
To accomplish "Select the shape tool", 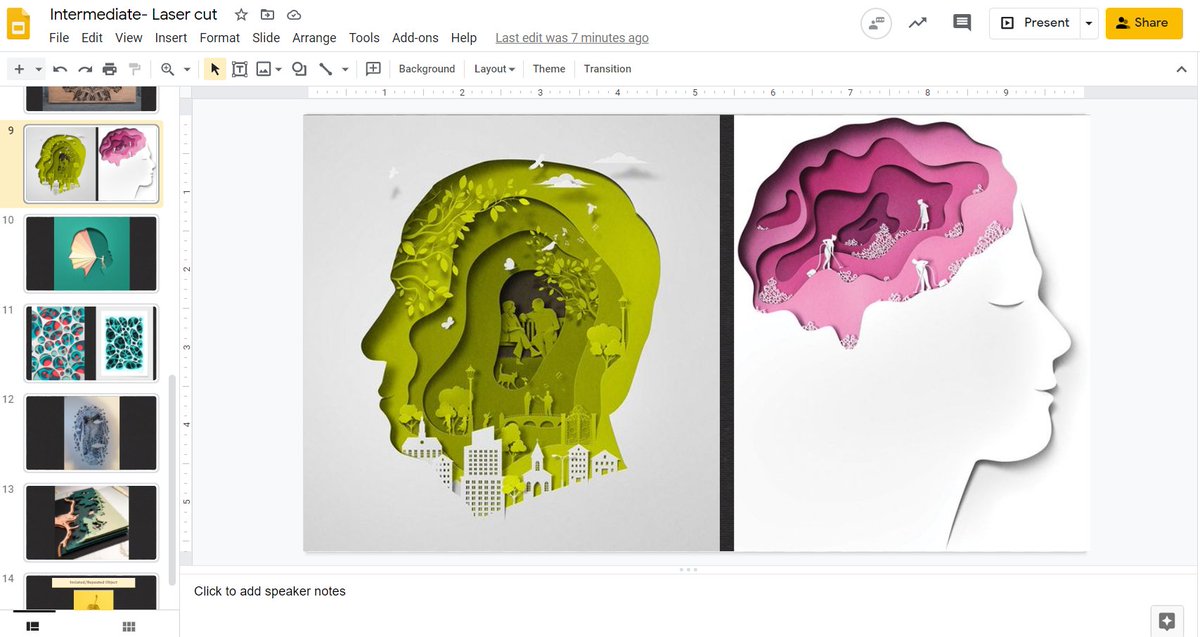I will tap(298, 69).
